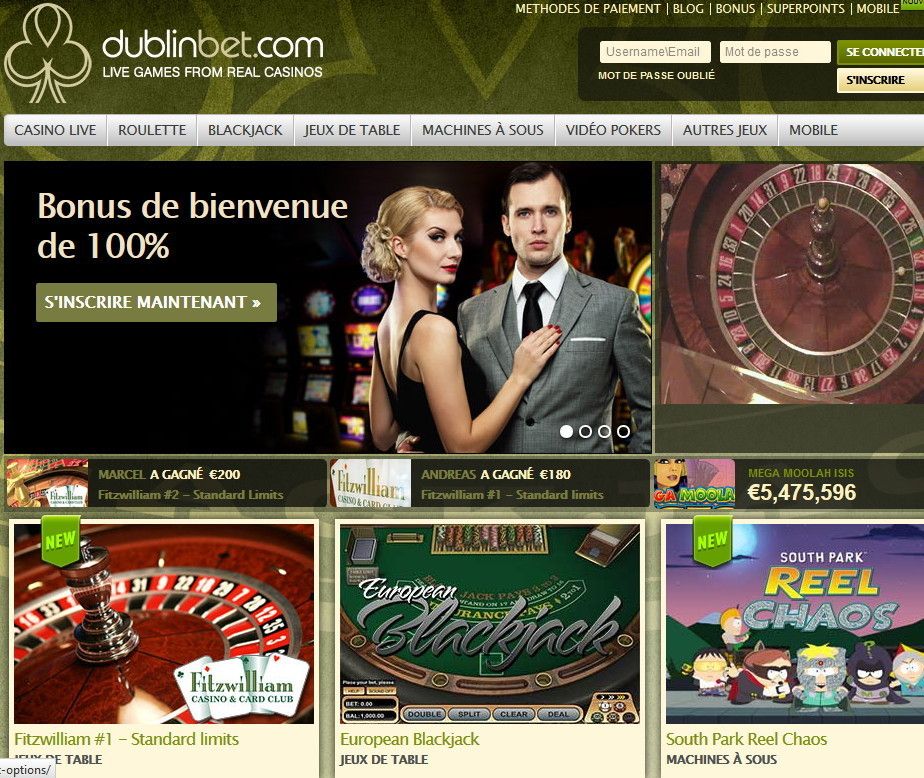The width and height of the screenshot is (924, 778).
Task: Open the Machines à Sous menu
Action: click(483, 130)
